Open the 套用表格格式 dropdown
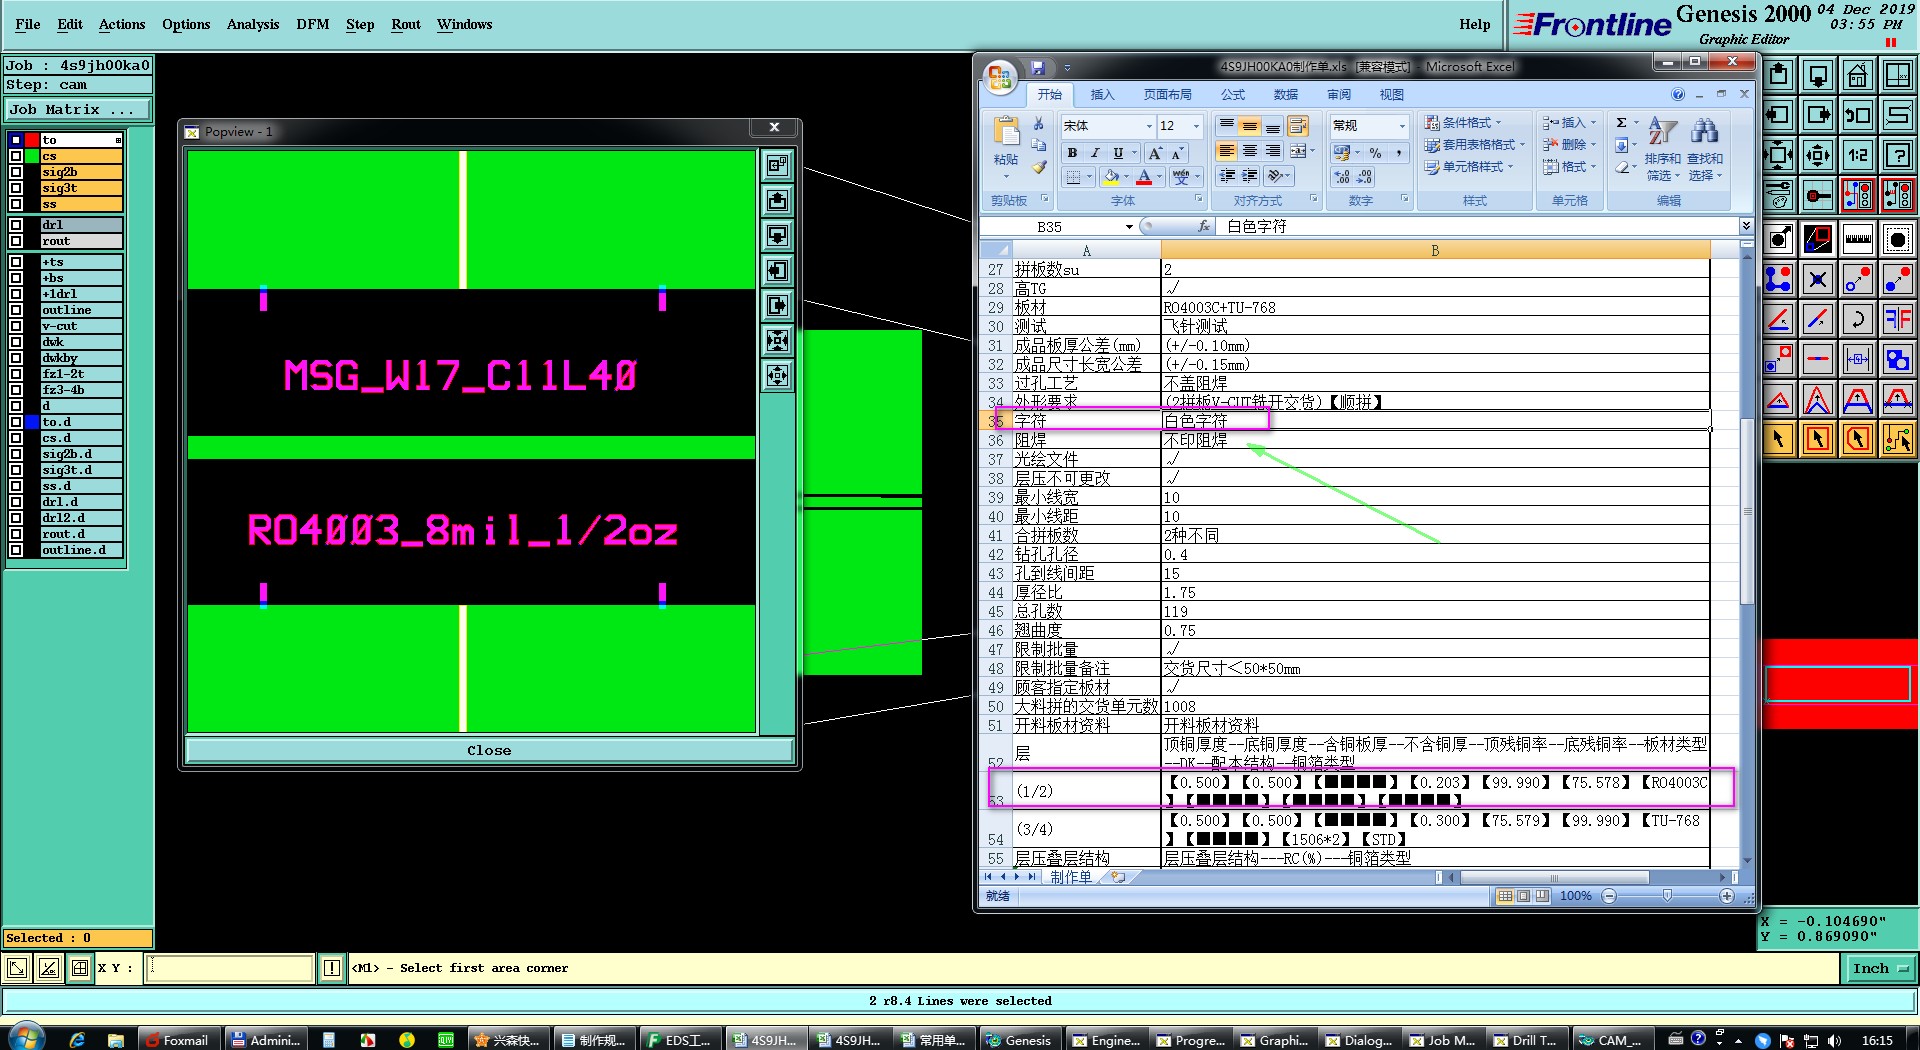The width and height of the screenshot is (1920, 1050). (1475, 145)
